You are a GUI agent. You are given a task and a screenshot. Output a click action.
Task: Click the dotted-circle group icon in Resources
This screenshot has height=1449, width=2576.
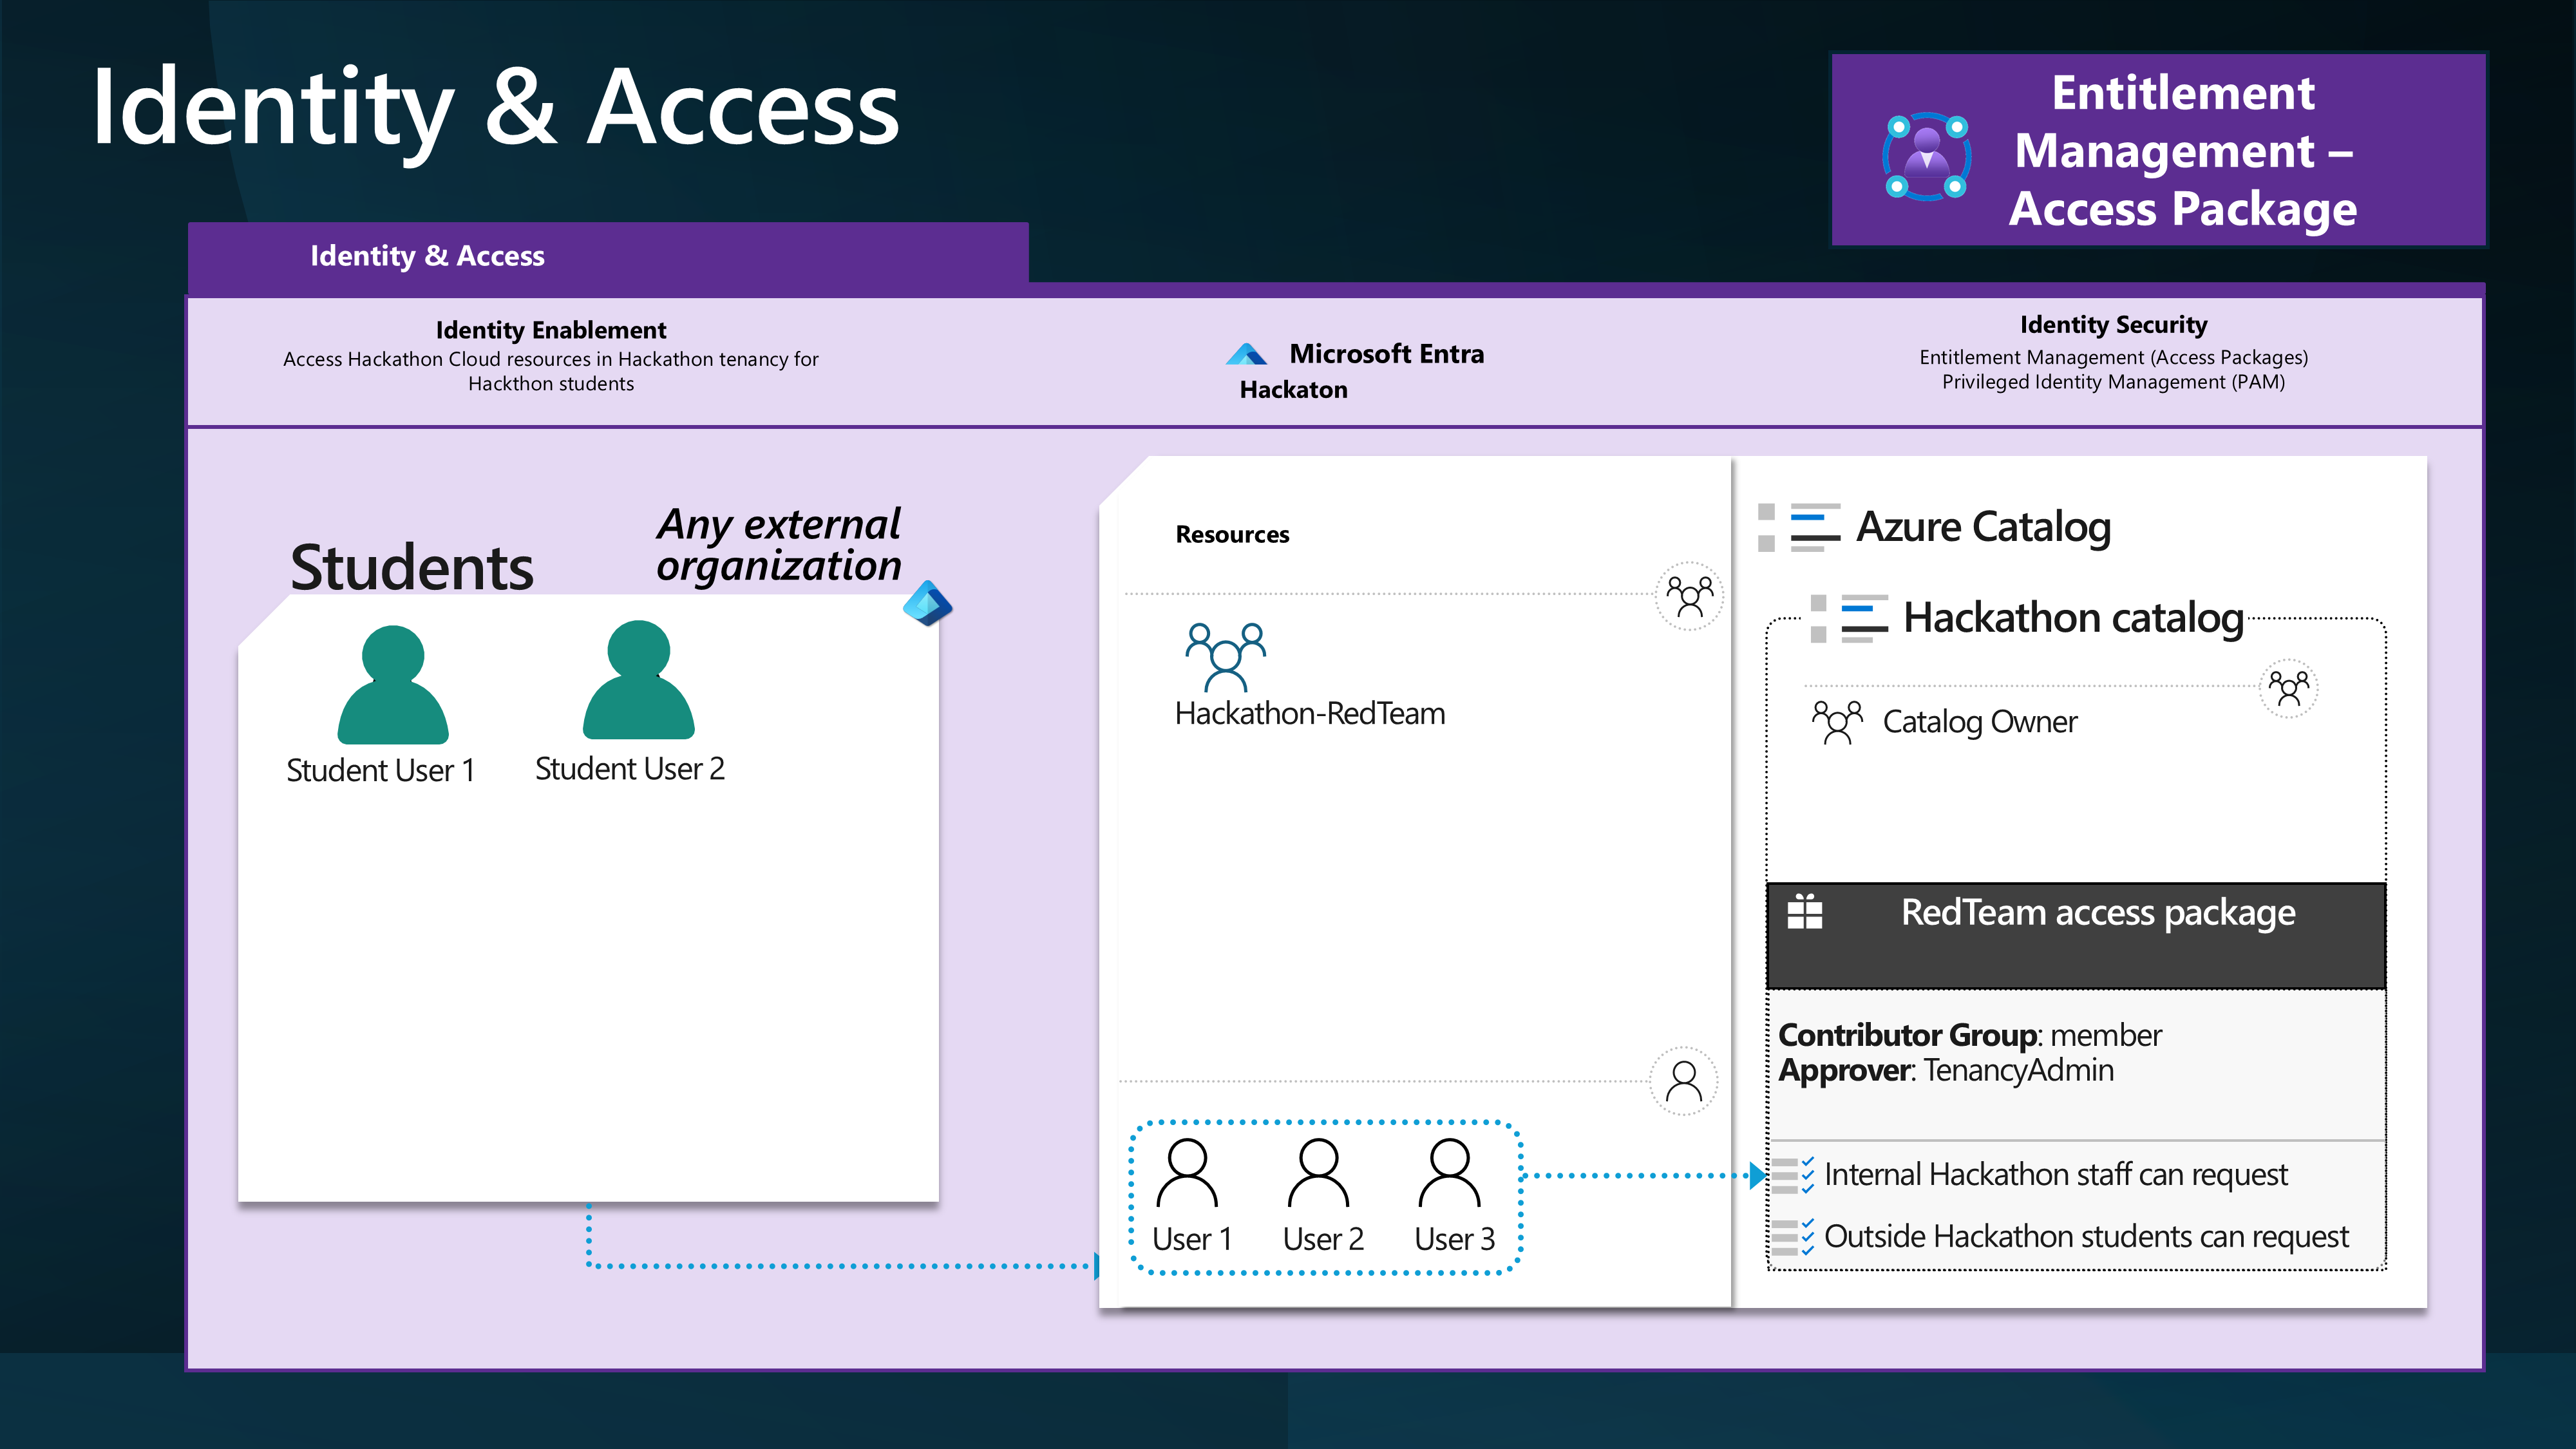click(x=1689, y=596)
